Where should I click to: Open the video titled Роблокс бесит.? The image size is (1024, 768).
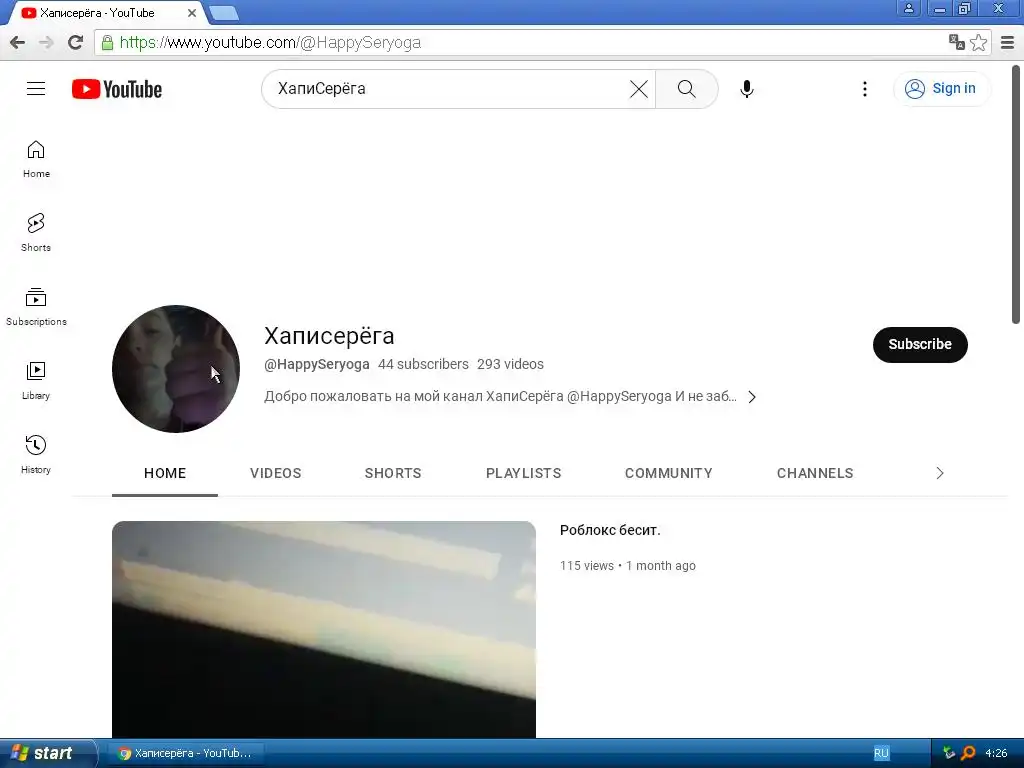pos(610,530)
